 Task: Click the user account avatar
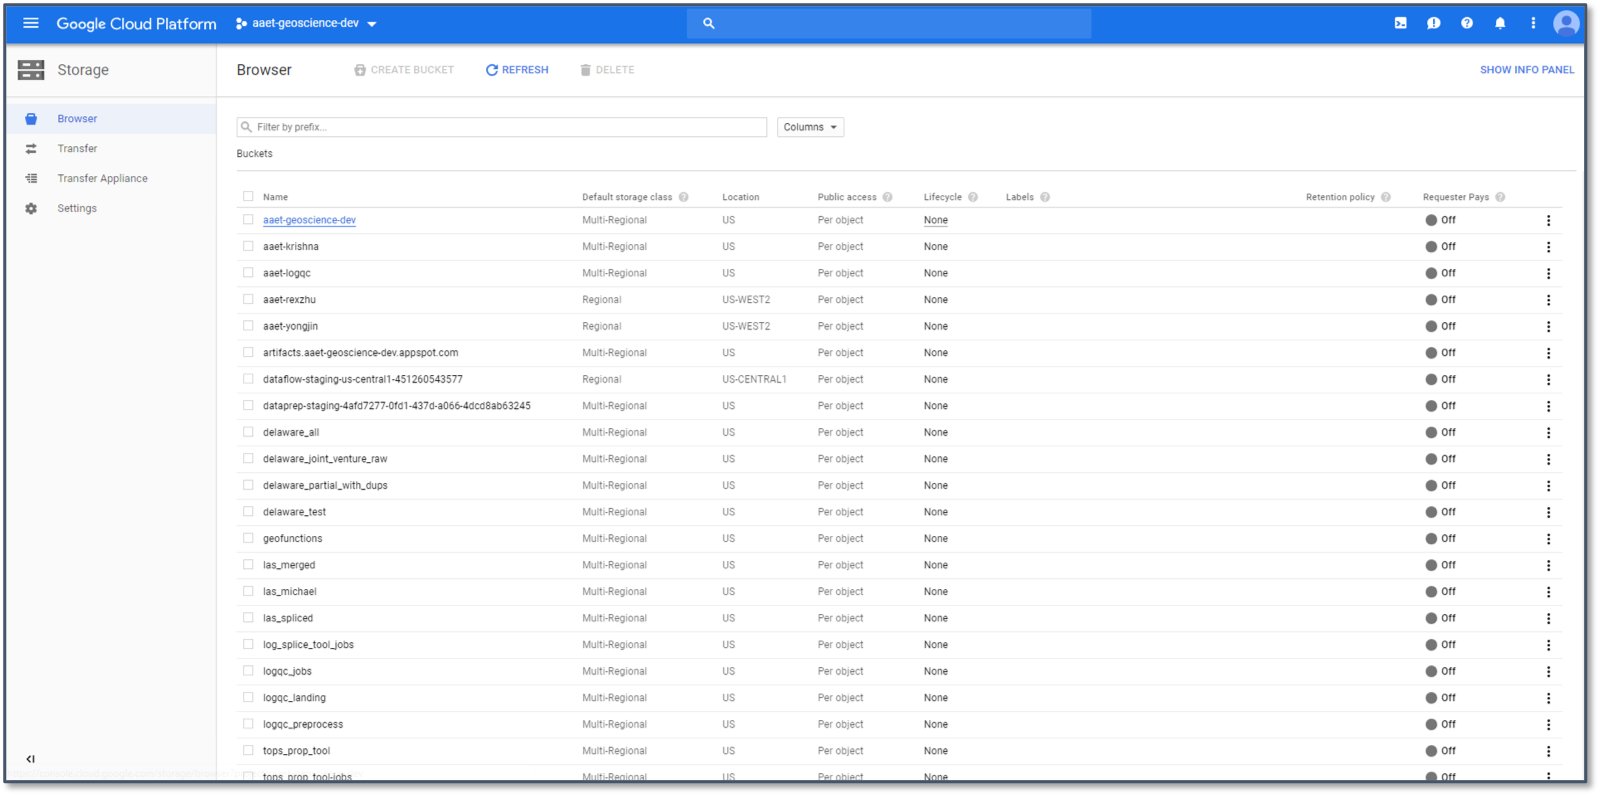[x=1565, y=23]
